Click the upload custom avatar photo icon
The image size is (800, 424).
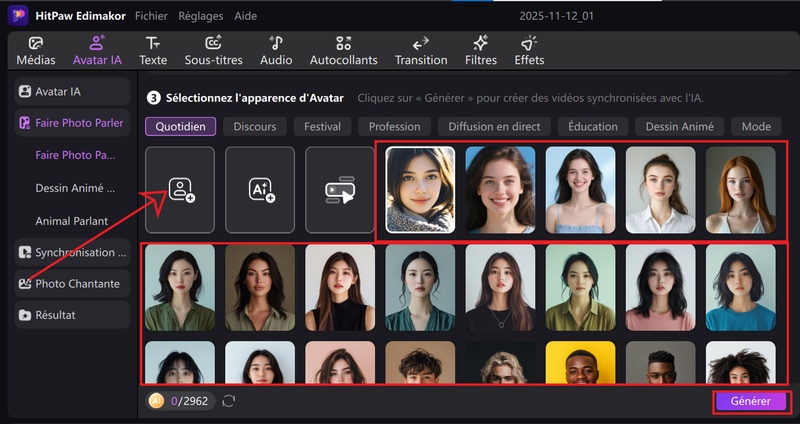(180, 190)
